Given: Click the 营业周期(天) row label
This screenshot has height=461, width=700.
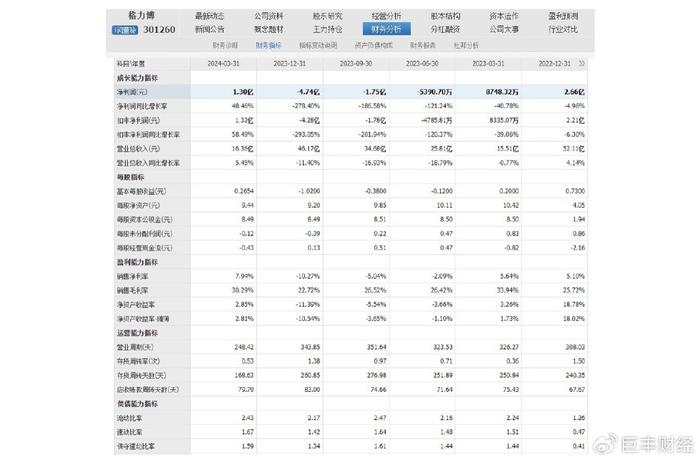Looking at the screenshot, I should click(x=135, y=347).
